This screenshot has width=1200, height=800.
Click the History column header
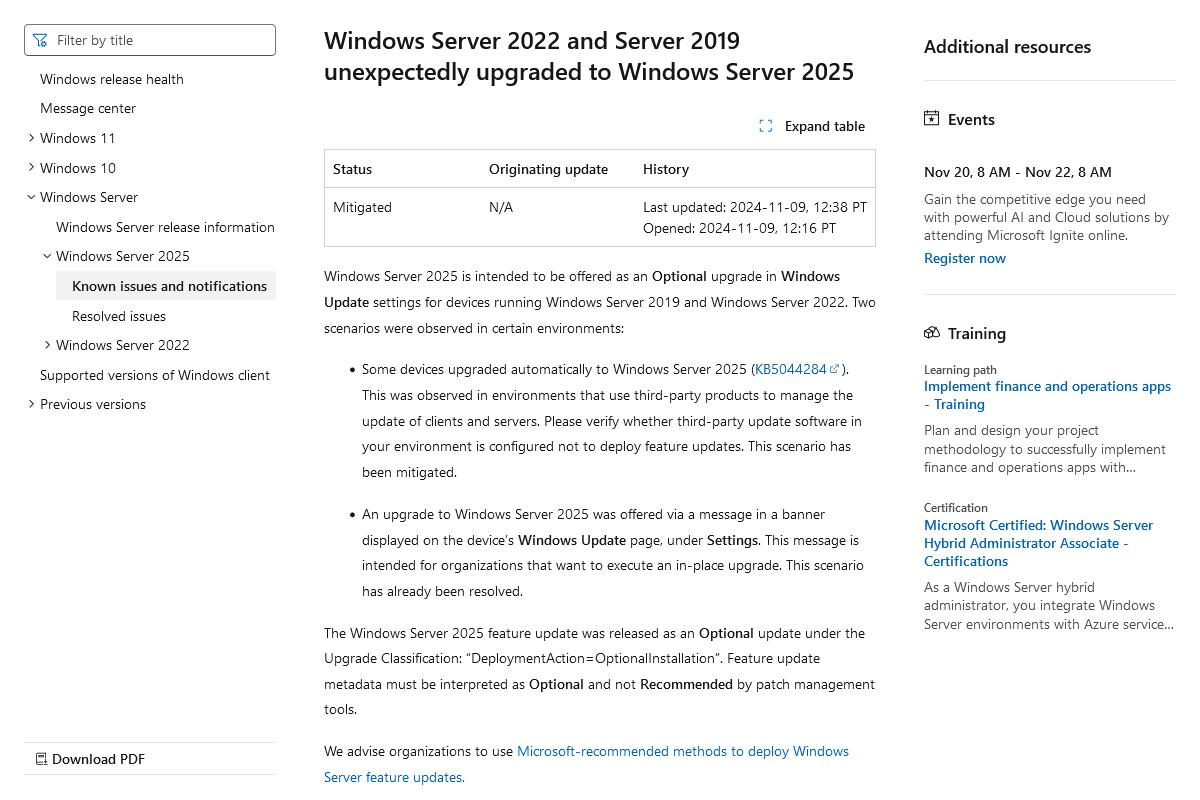666,169
